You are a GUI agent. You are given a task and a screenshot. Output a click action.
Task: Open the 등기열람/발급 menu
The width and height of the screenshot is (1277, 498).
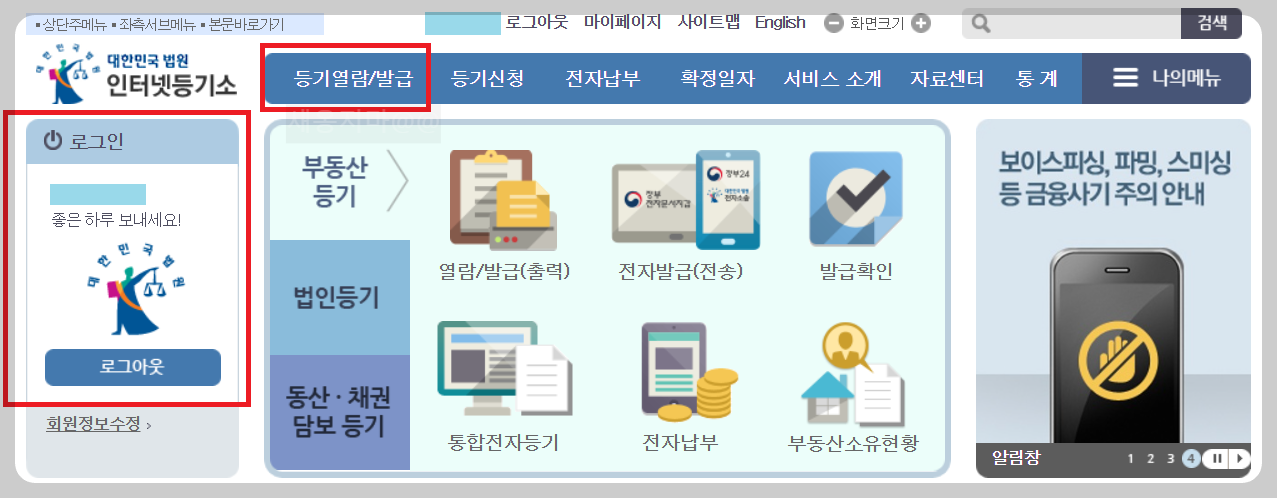coord(353,78)
